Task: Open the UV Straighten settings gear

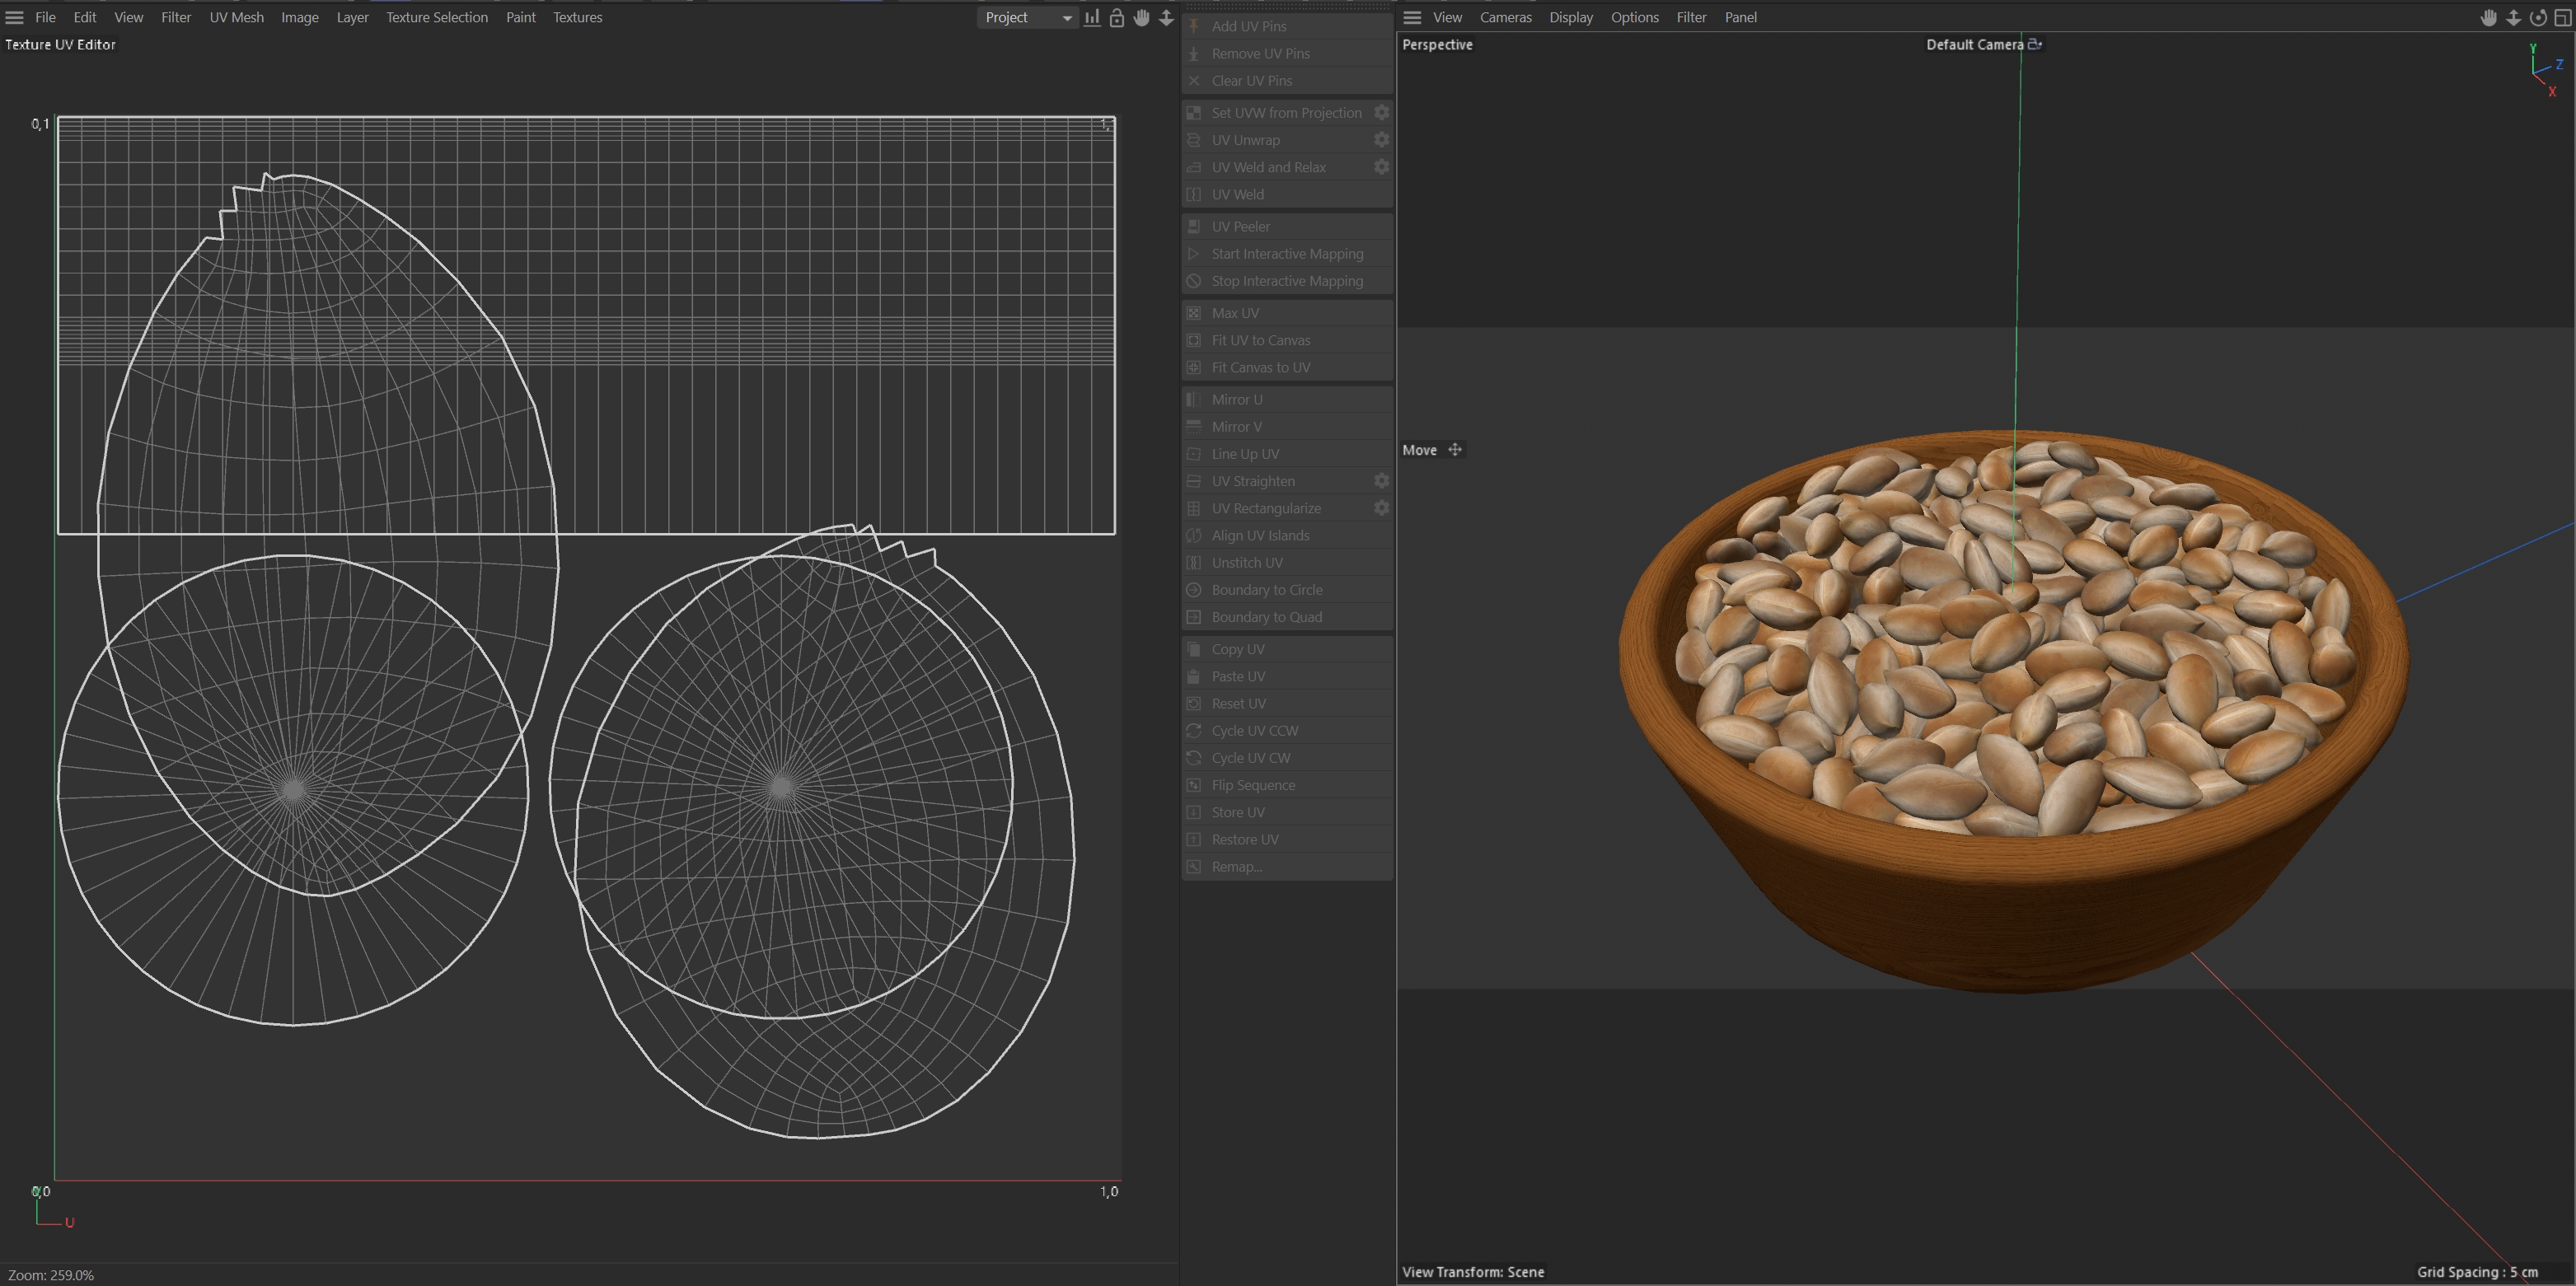Action: (1381, 481)
